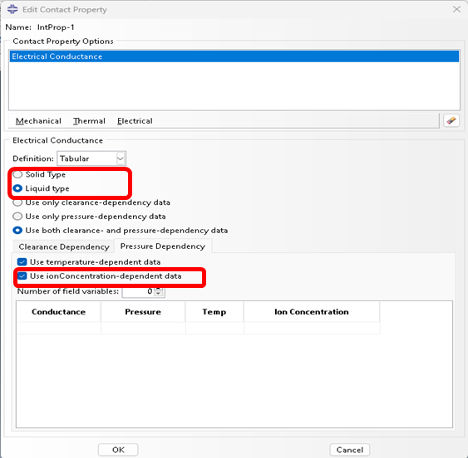Choose Use only pressure-dependency data option
Viewport: 468px width, 458px height.
coord(18,216)
